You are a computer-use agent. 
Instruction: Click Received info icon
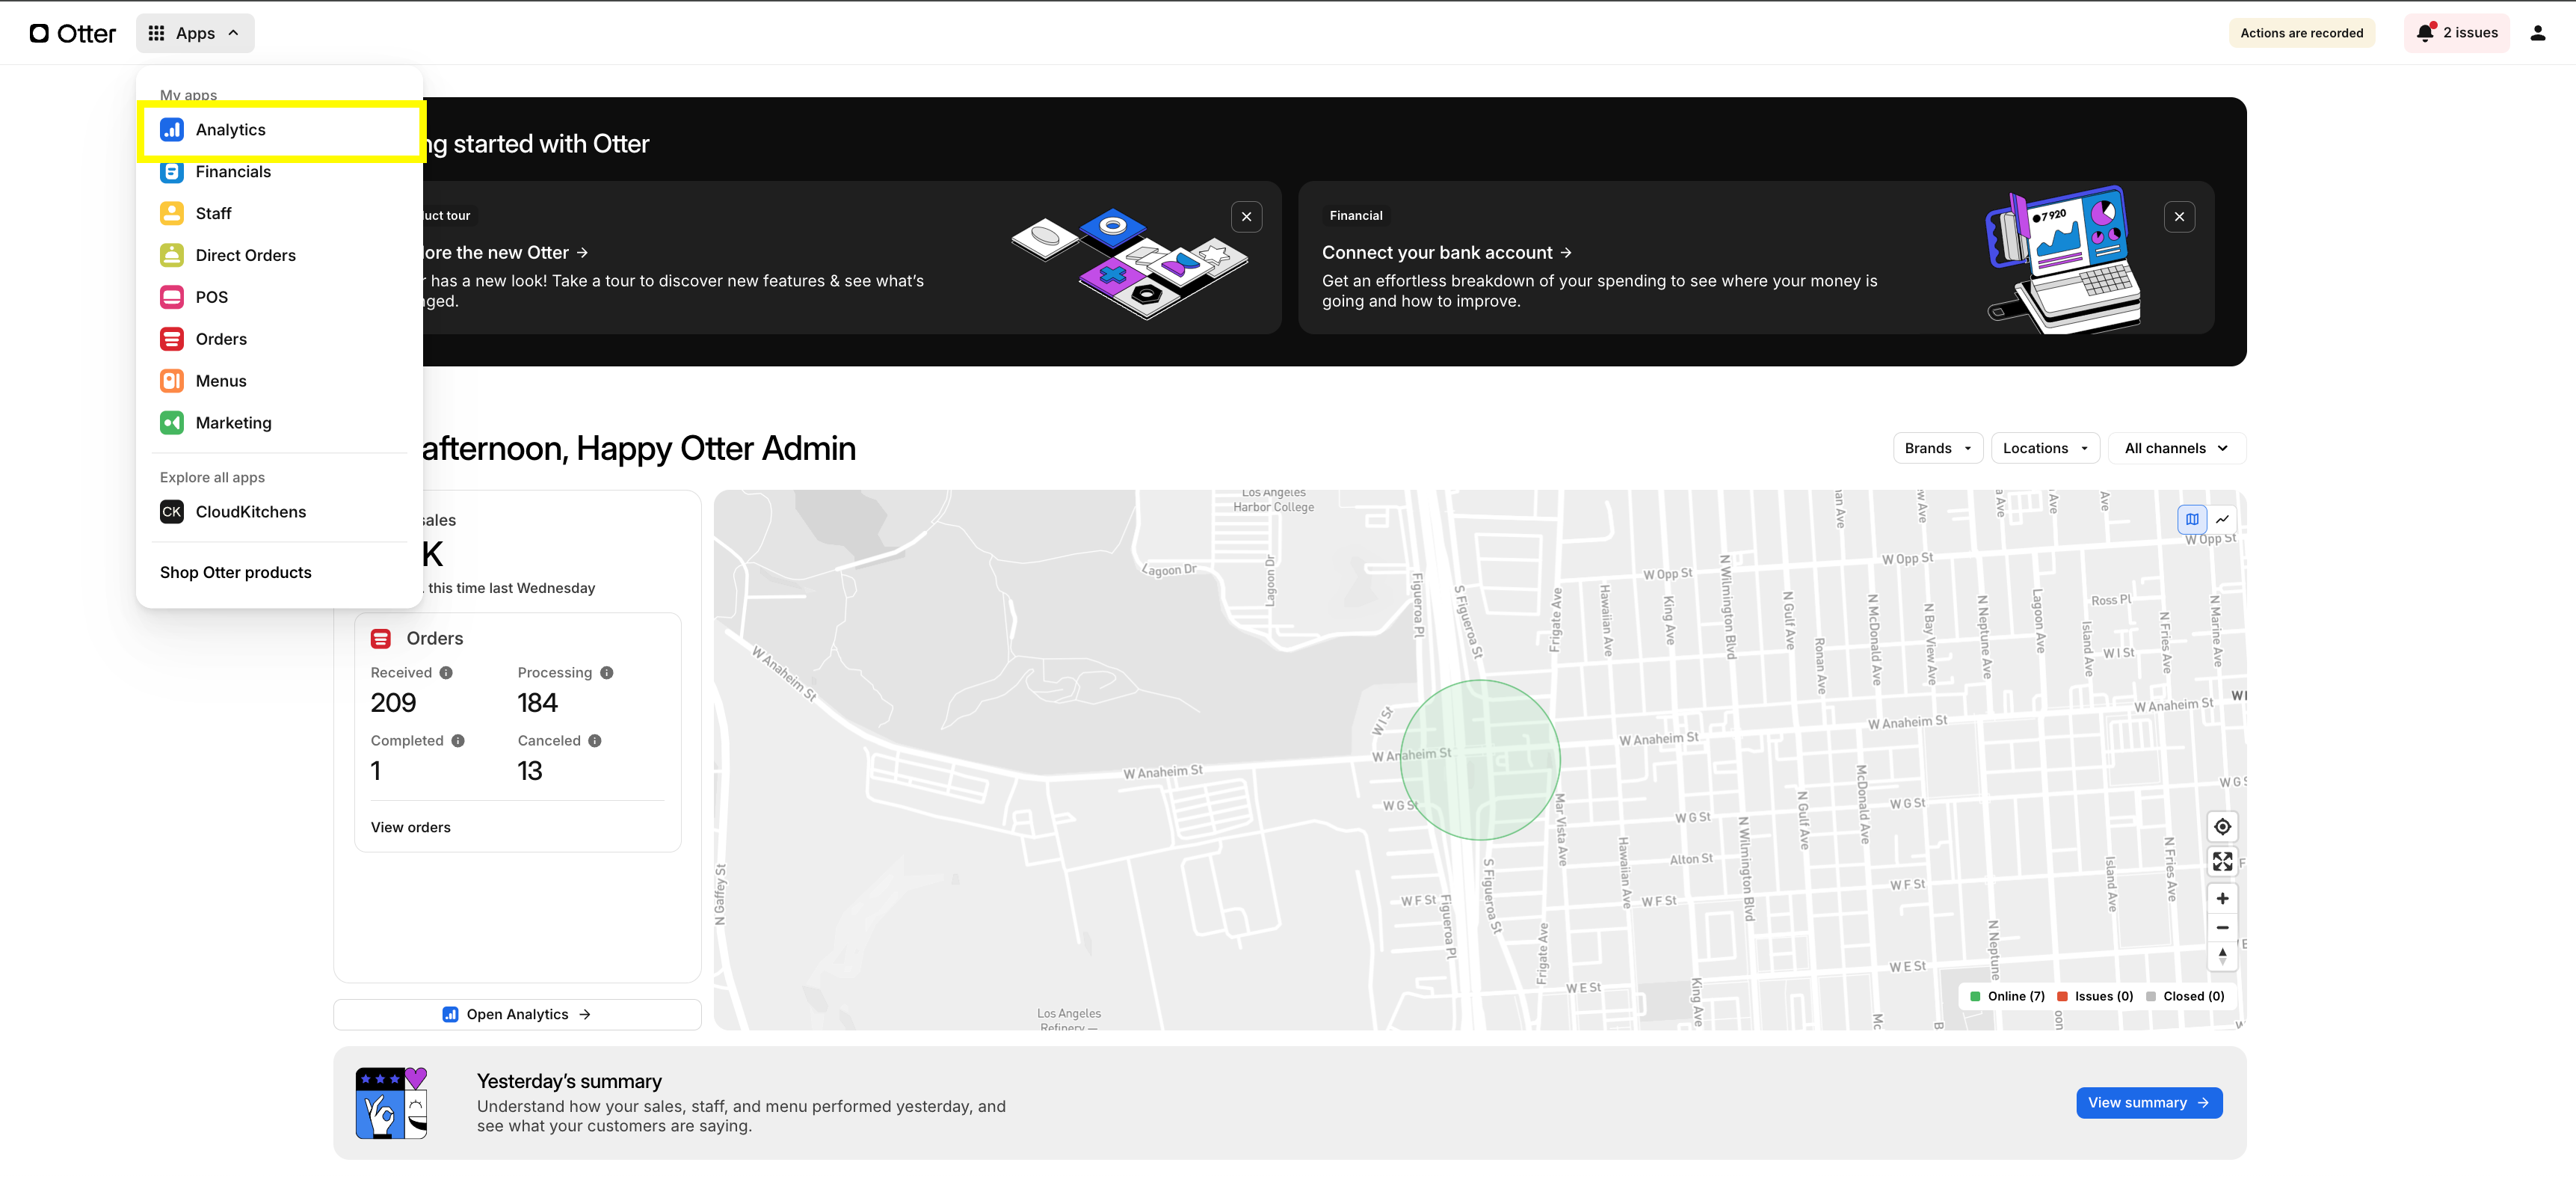(446, 673)
